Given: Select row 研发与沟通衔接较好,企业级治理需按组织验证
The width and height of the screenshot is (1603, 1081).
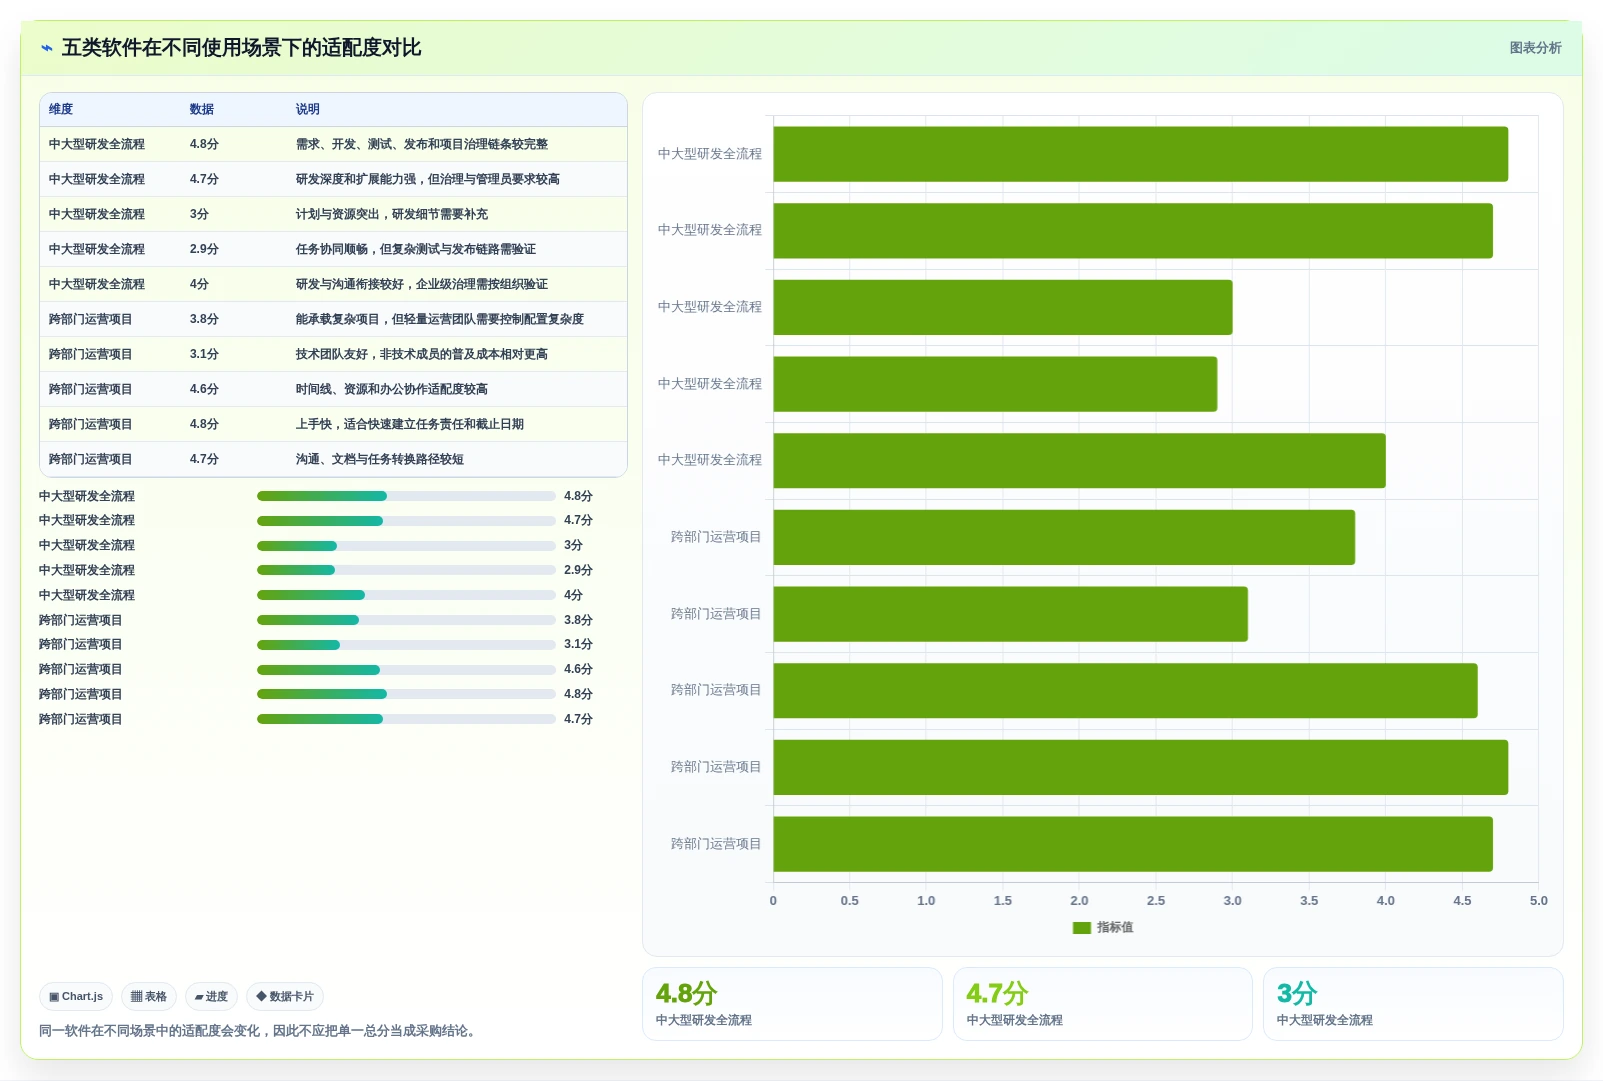Looking at the screenshot, I should 333,284.
